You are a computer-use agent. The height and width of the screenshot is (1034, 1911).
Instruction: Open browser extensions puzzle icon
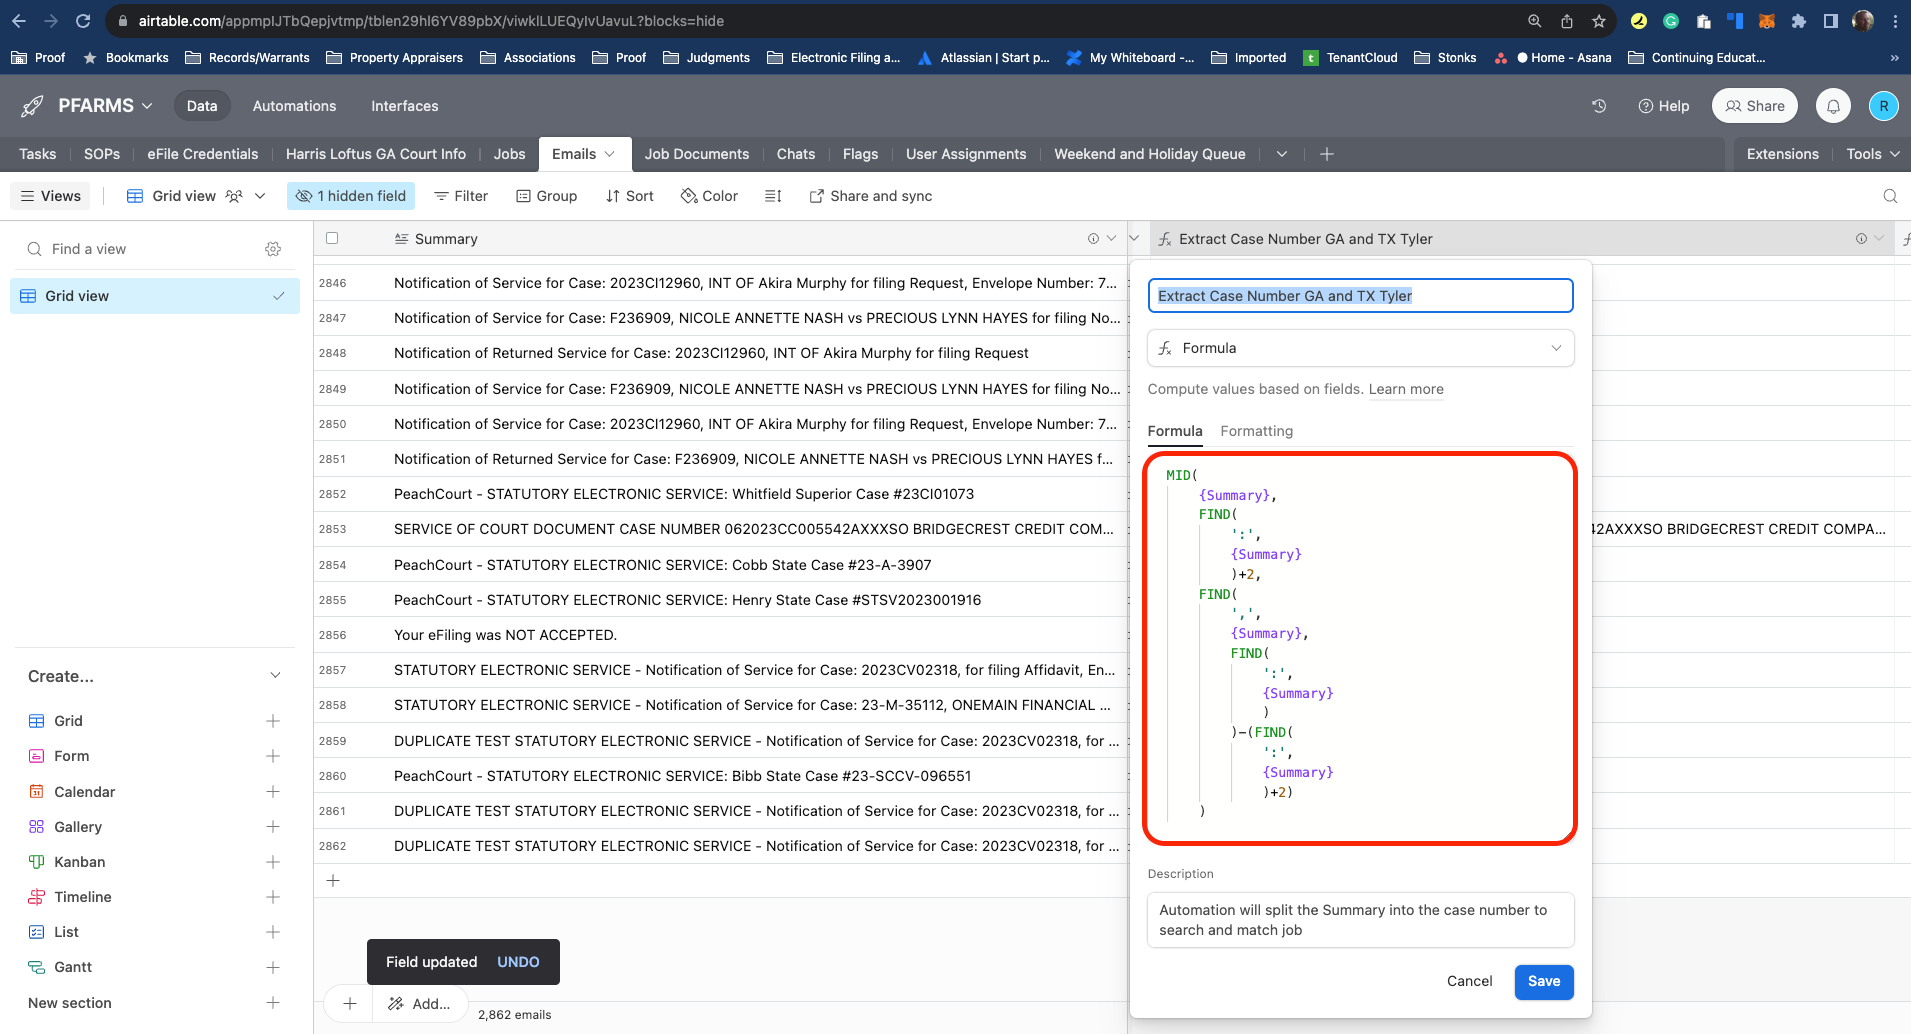pyautogui.click(x=1799, y=21)
